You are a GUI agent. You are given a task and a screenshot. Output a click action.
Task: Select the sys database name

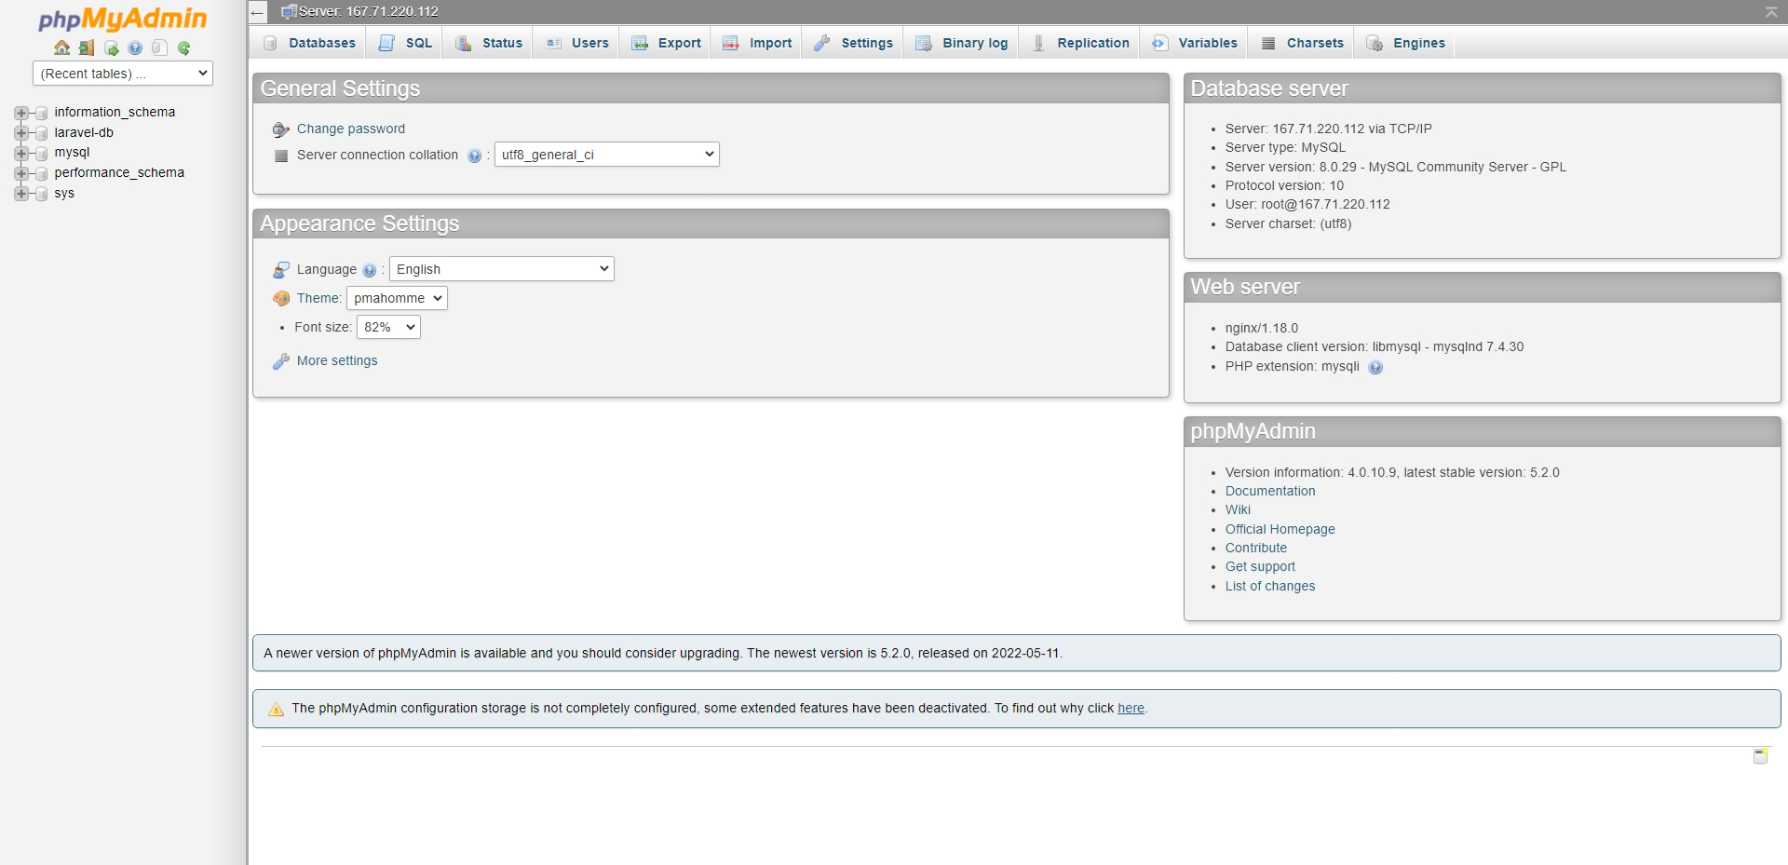coord(64,193)
